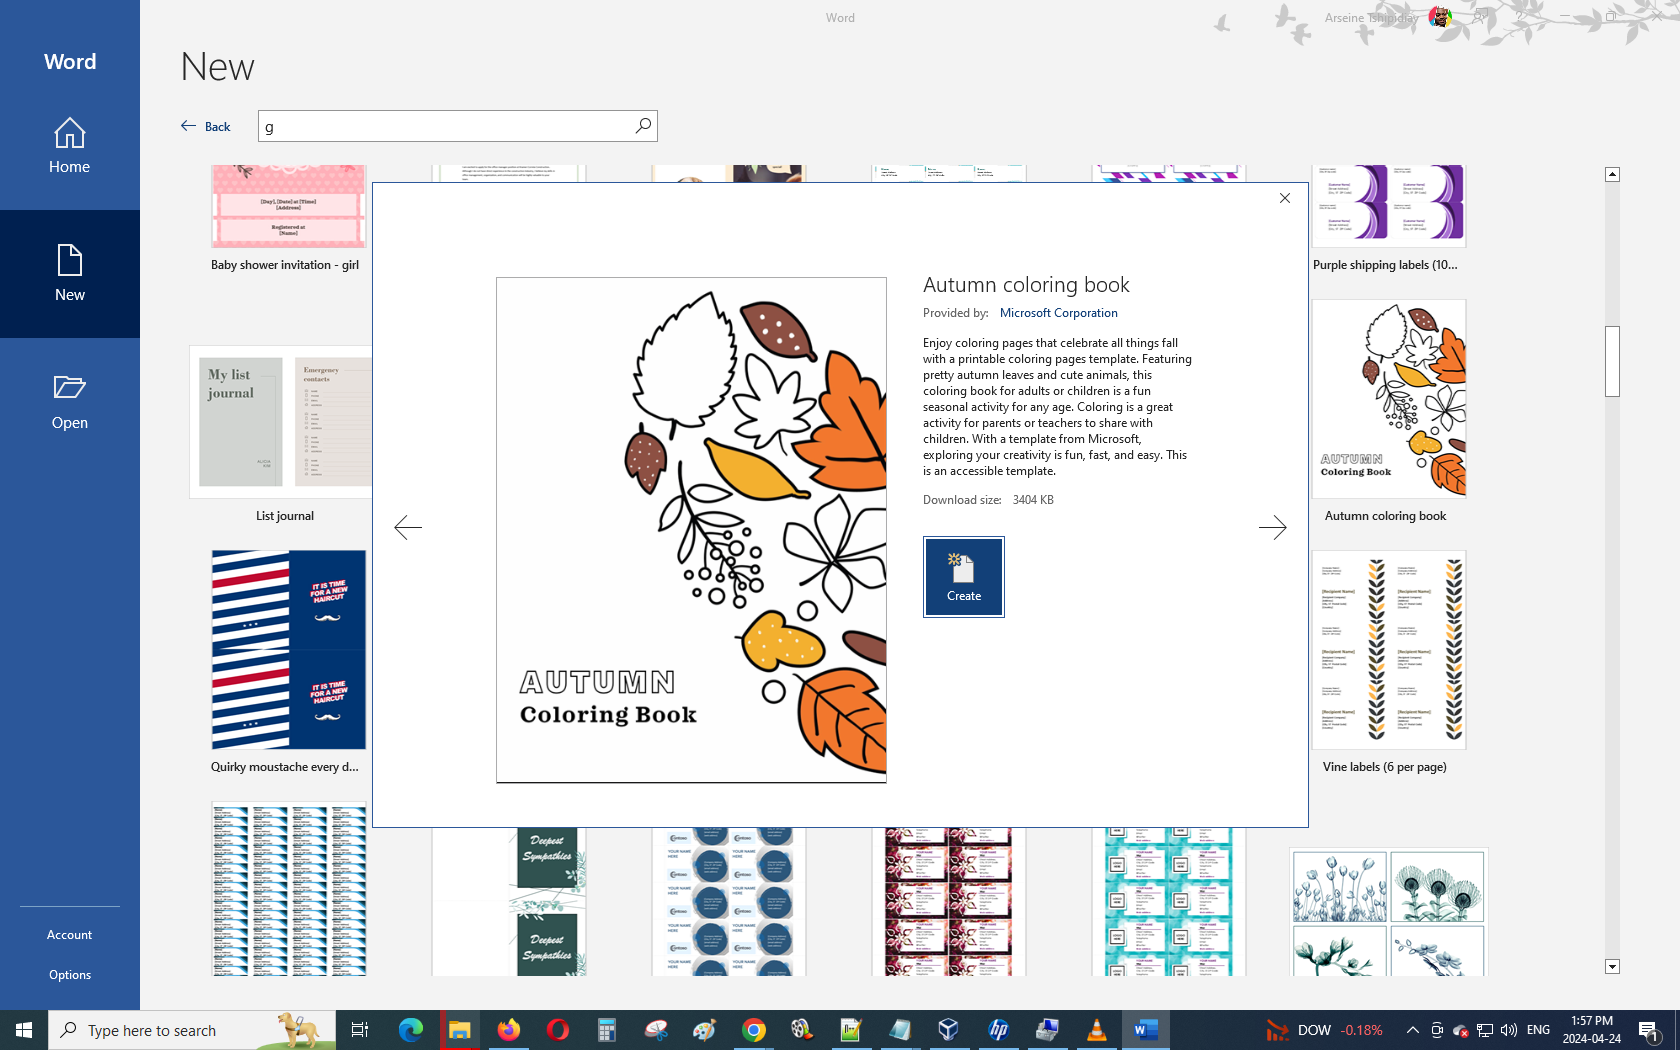Go back using the Back arrow
This screenshot has width=1680, height=1050.
click(x=206, y=126)
